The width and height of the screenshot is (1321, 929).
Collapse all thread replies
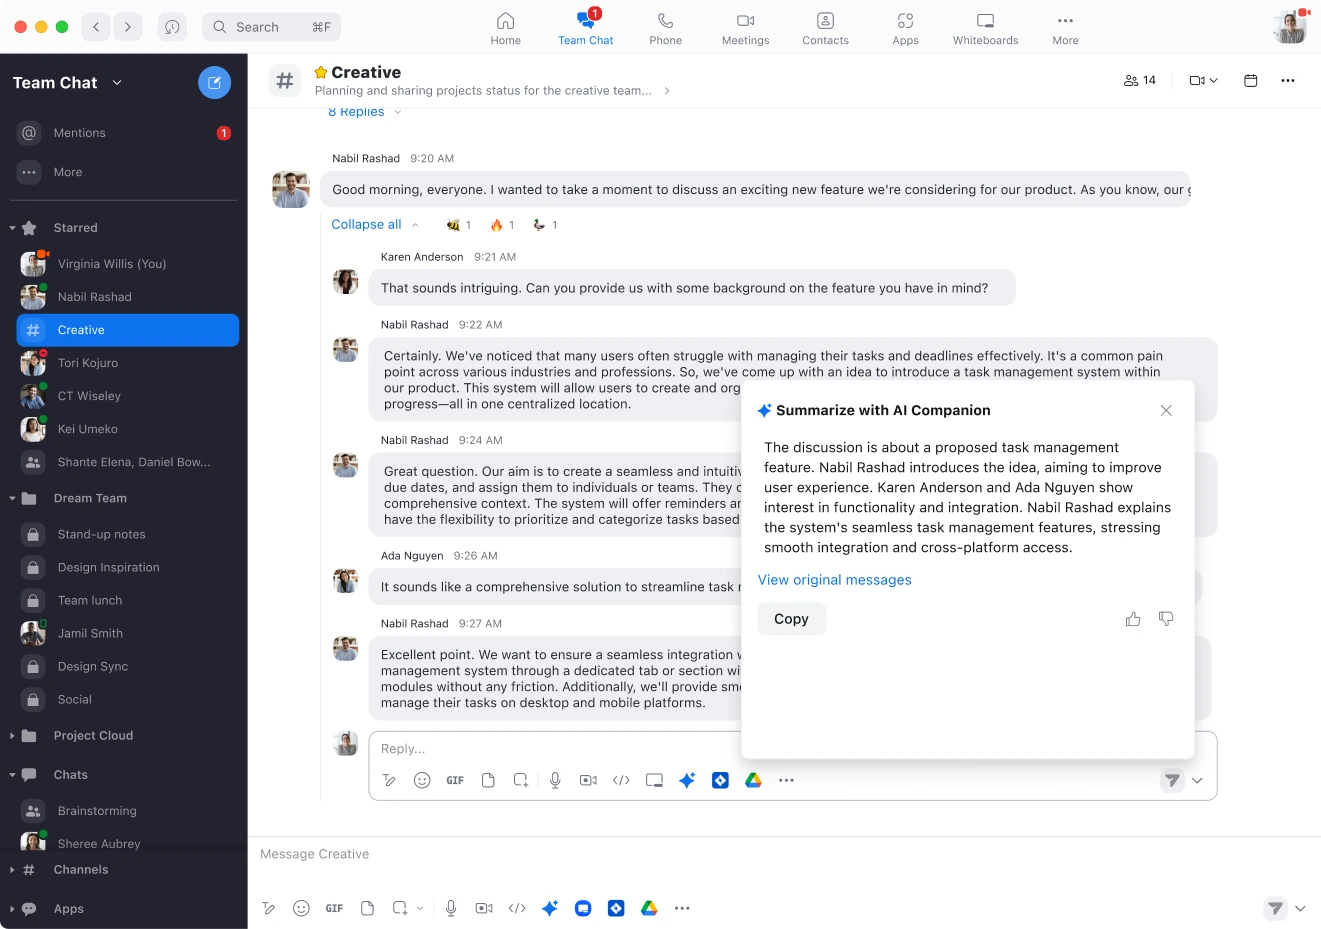366,224
